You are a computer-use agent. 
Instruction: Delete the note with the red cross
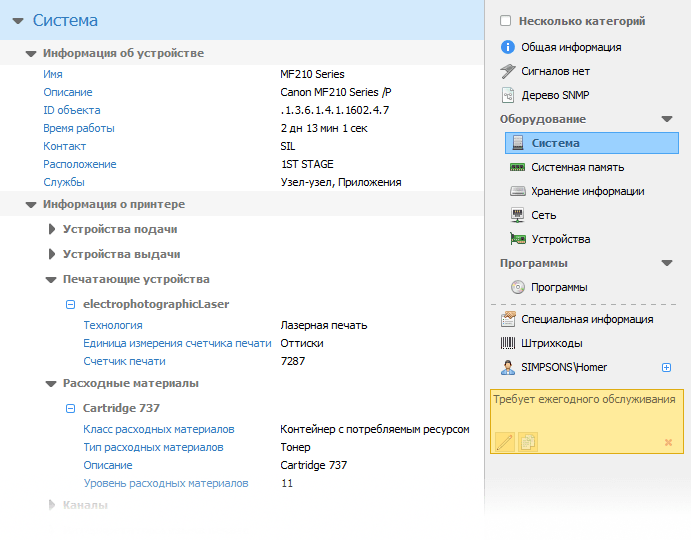pyautogui.click(x=668, y=442)
